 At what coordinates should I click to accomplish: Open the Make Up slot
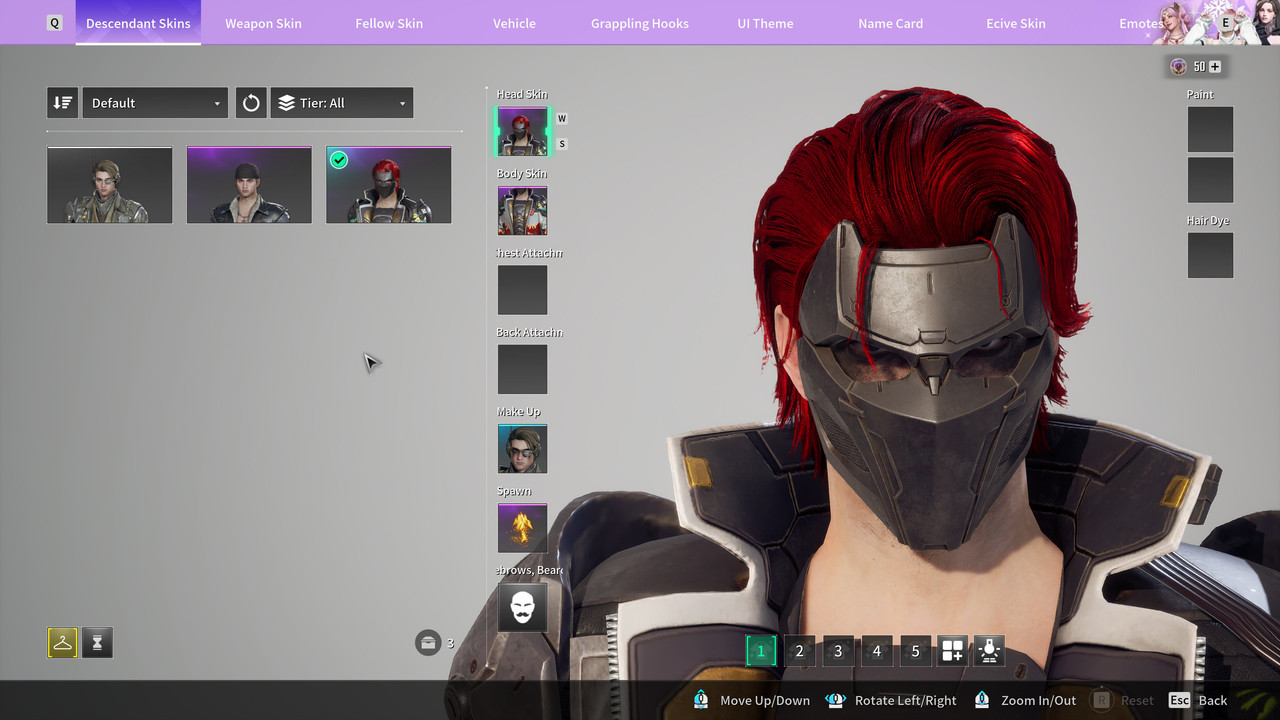pos(522,449)
